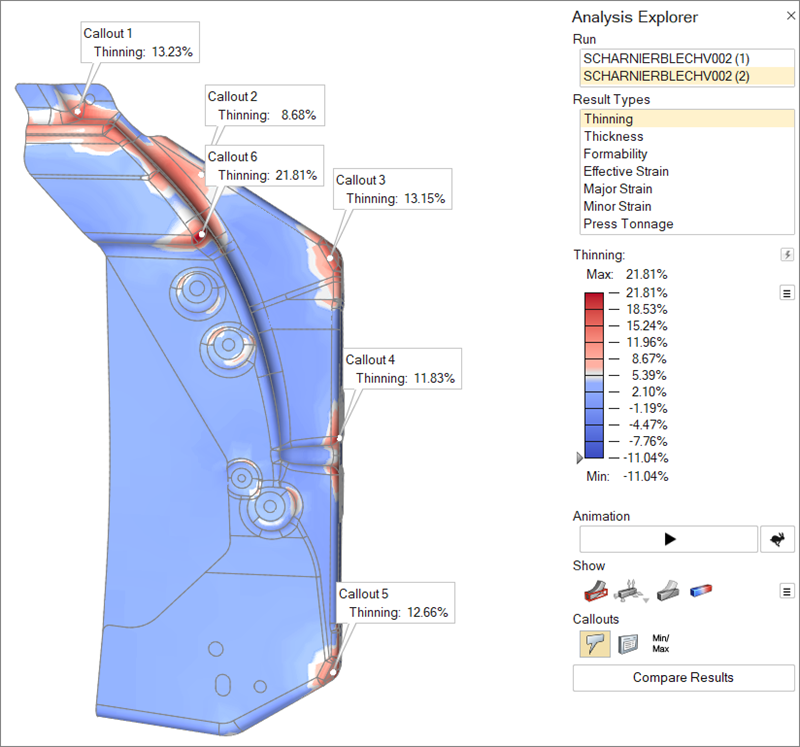Choose the Effective Strain result type
This screenshot has width=800, height=747.
tap(626, 171)
